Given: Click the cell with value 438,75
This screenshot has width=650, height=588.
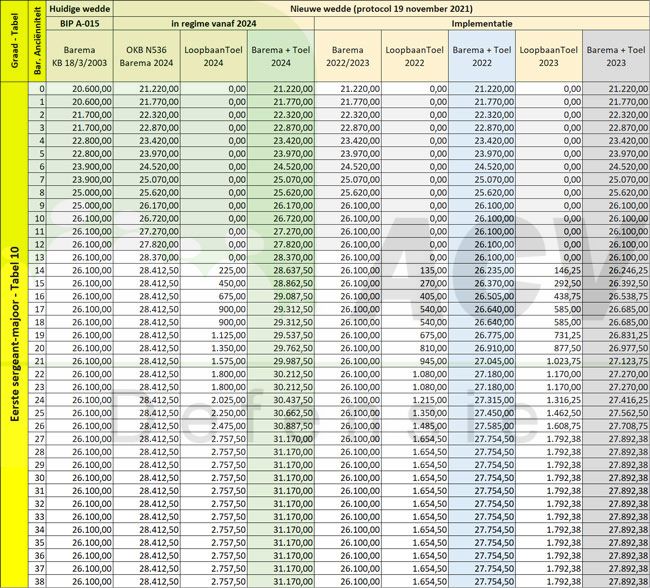Looking at the screenshot, I should 549,296.
